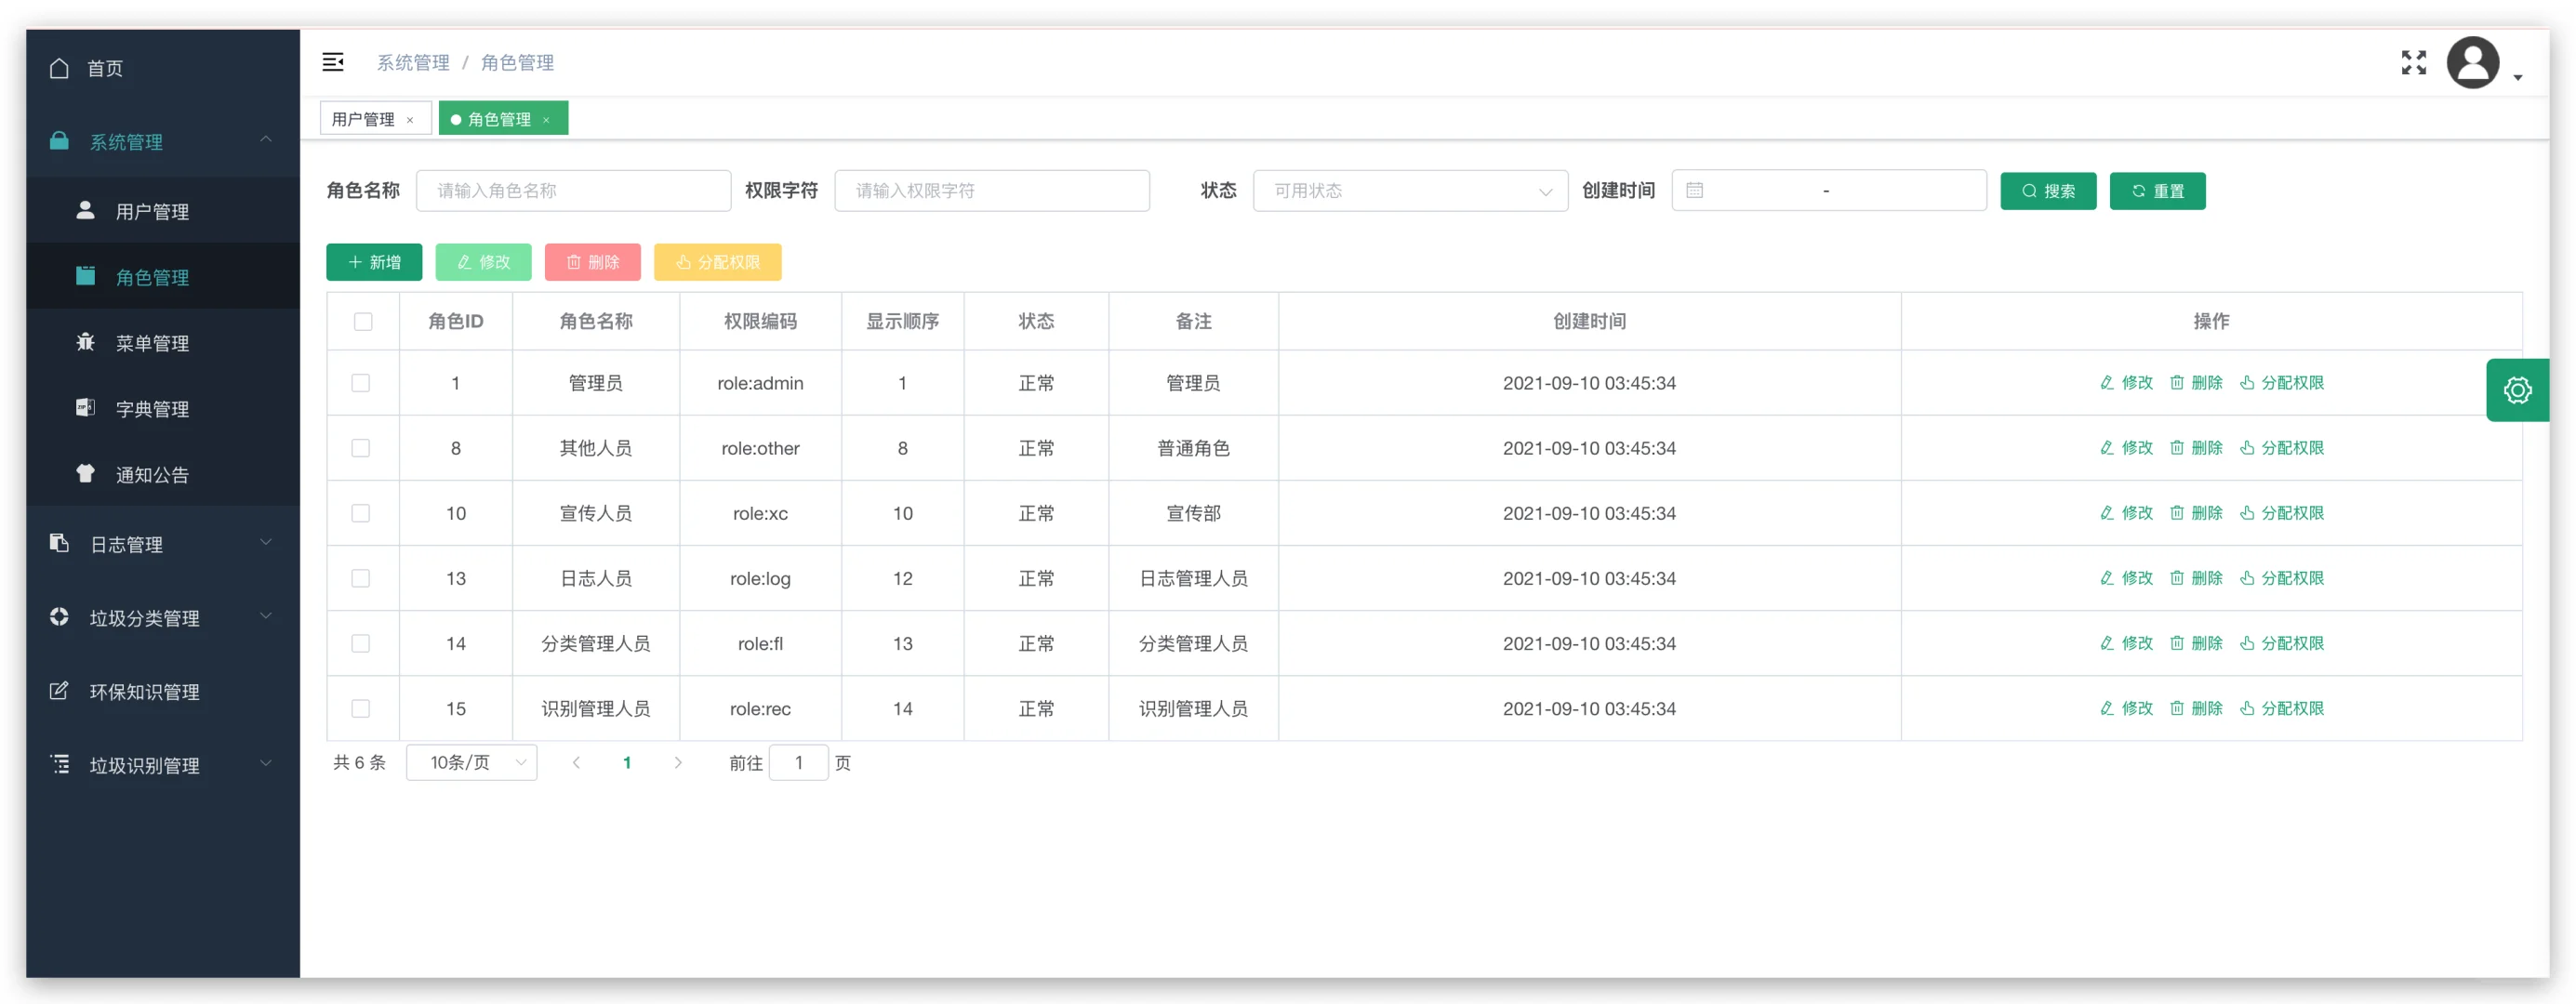
Task: Open the 可用状态 status dropdown
Action: tap(1409, 190)
